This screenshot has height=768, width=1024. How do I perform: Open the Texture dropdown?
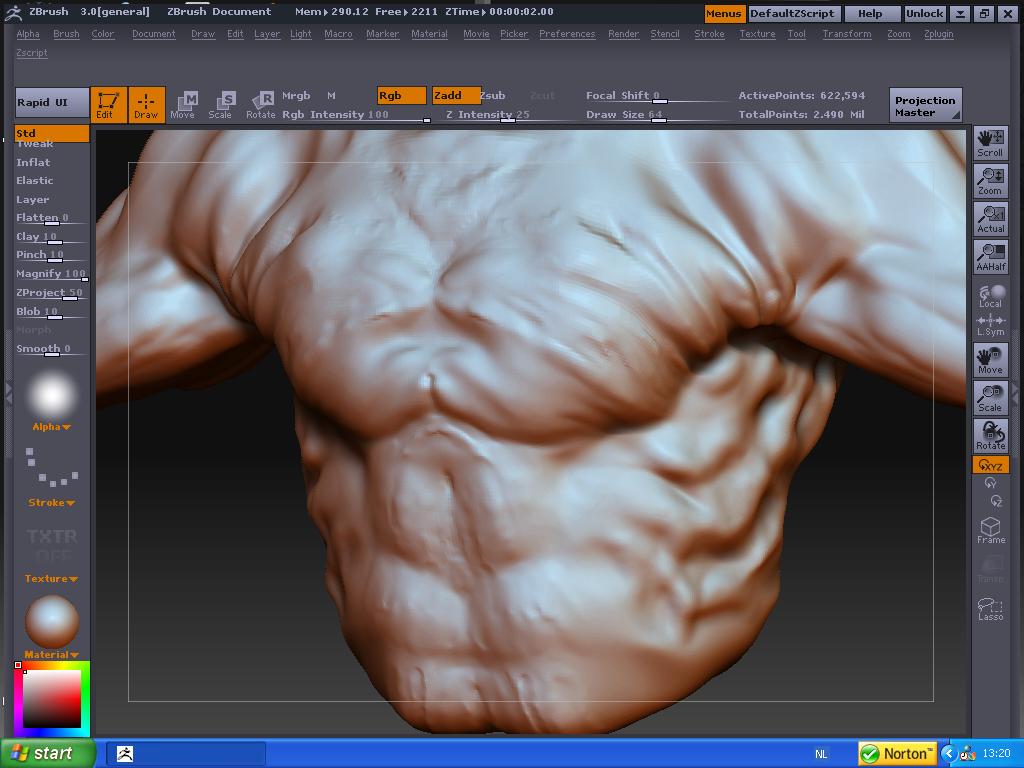(x=52, y=579)
